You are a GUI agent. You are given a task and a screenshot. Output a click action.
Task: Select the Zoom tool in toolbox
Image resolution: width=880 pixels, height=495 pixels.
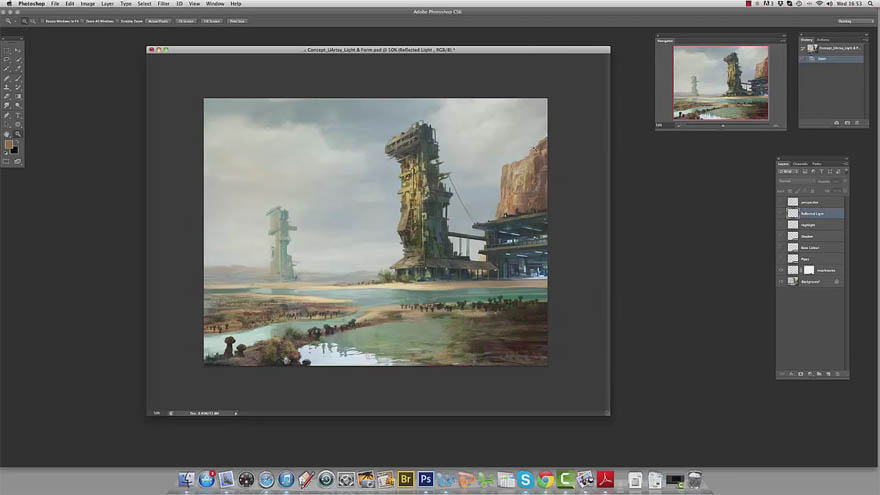pyautogui.click(x=17, y=134)
